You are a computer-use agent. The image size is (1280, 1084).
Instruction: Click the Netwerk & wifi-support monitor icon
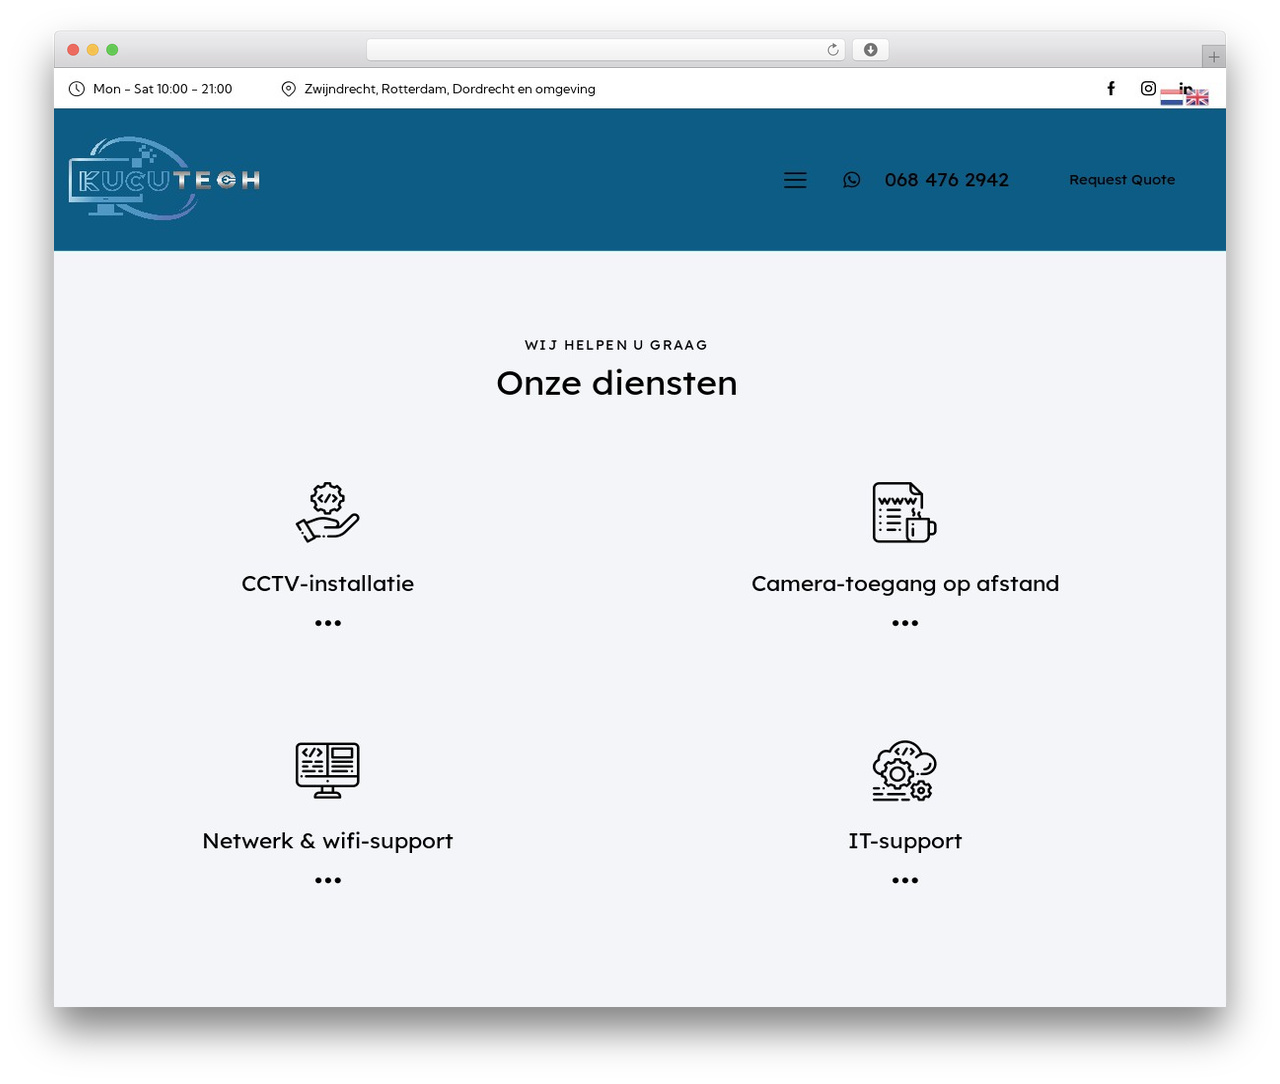pyautogui.click(x=328, y=770)
